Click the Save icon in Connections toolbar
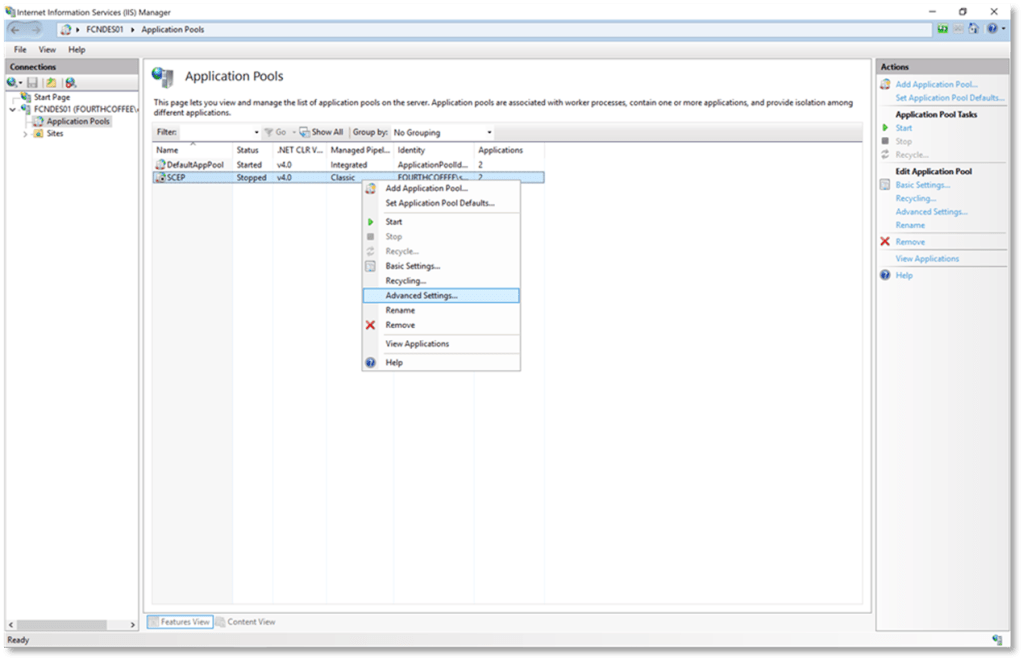1023x660 pixels. 32,83
